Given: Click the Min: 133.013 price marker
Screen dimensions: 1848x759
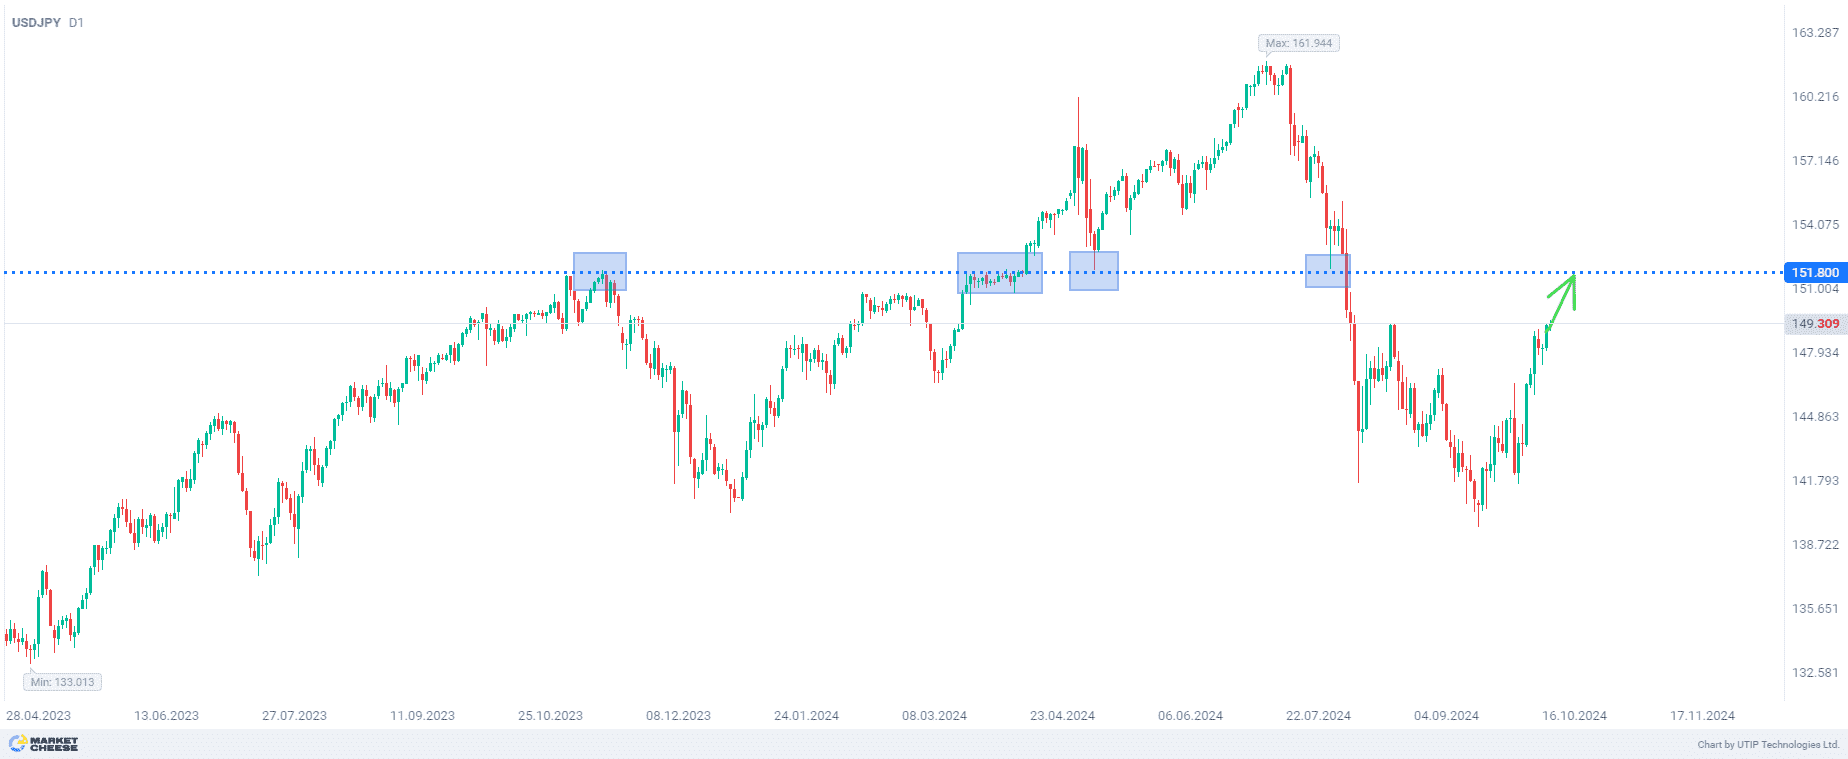Looking at the screenshot, I should pyautogui.click(x=62, y=682).
